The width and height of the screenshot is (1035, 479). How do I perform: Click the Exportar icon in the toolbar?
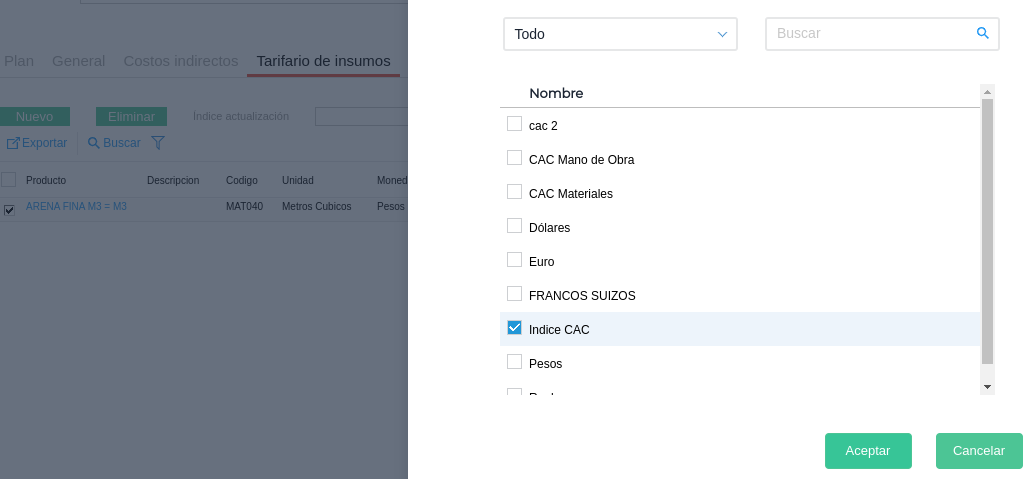tap(13, 143)
